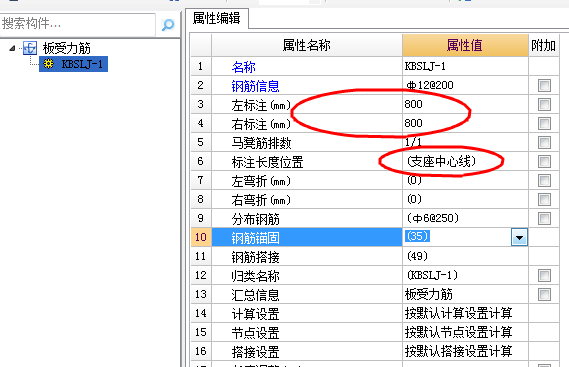The width and height of the screenshot is (569, 367).
Task: Focus the 搜索构件 search box
Action: click(78, 24)
